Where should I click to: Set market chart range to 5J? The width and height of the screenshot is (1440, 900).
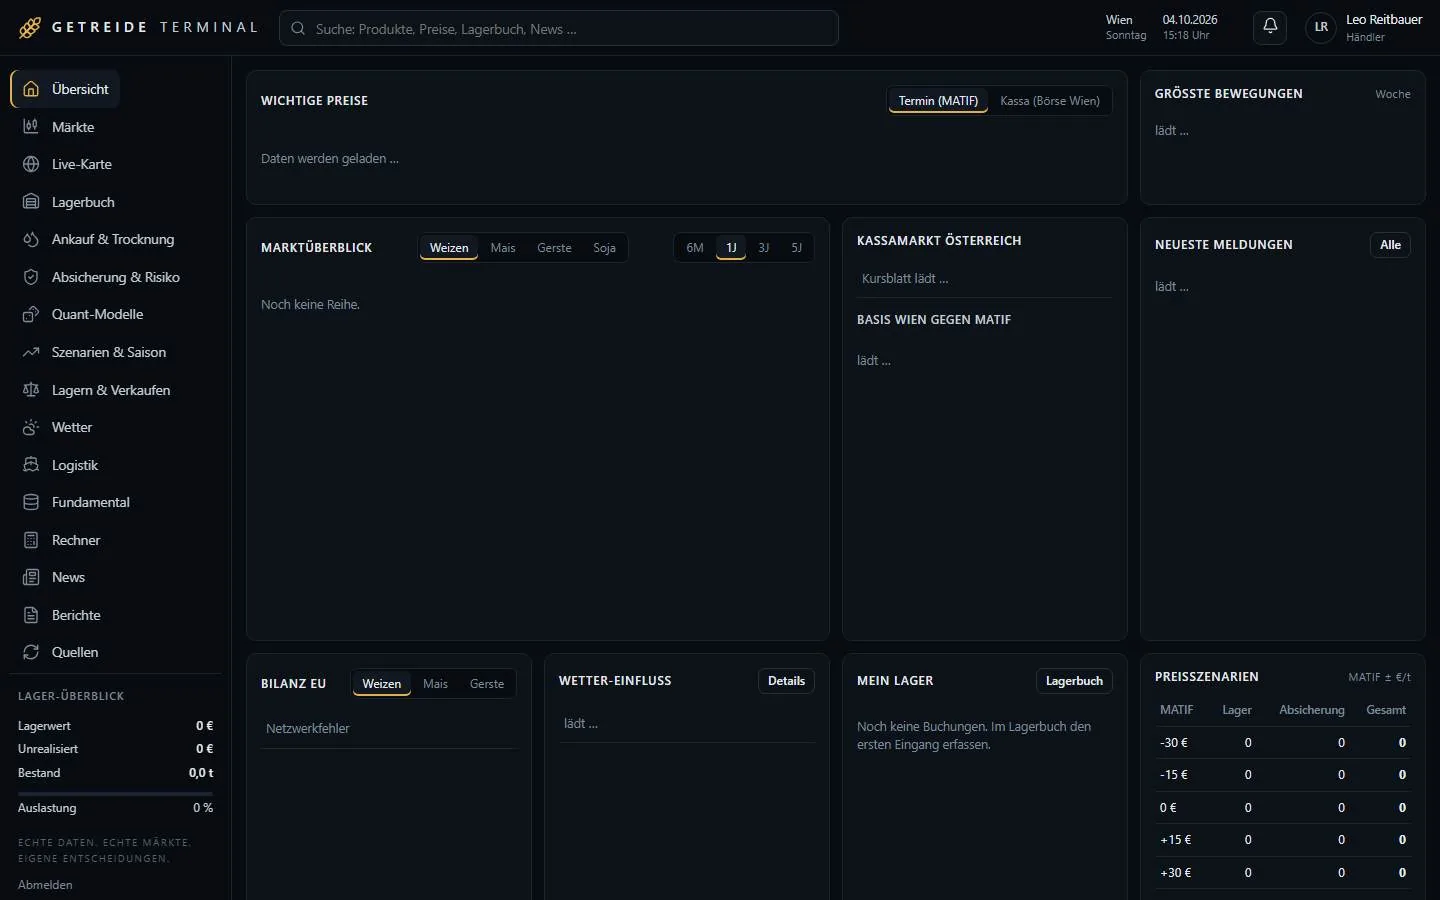click(797, 248)
